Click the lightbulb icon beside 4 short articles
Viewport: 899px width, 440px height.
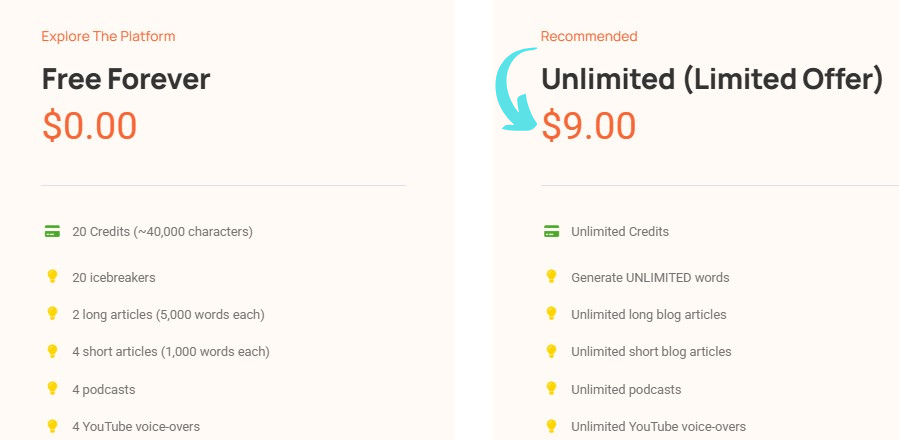coord(52,351)
